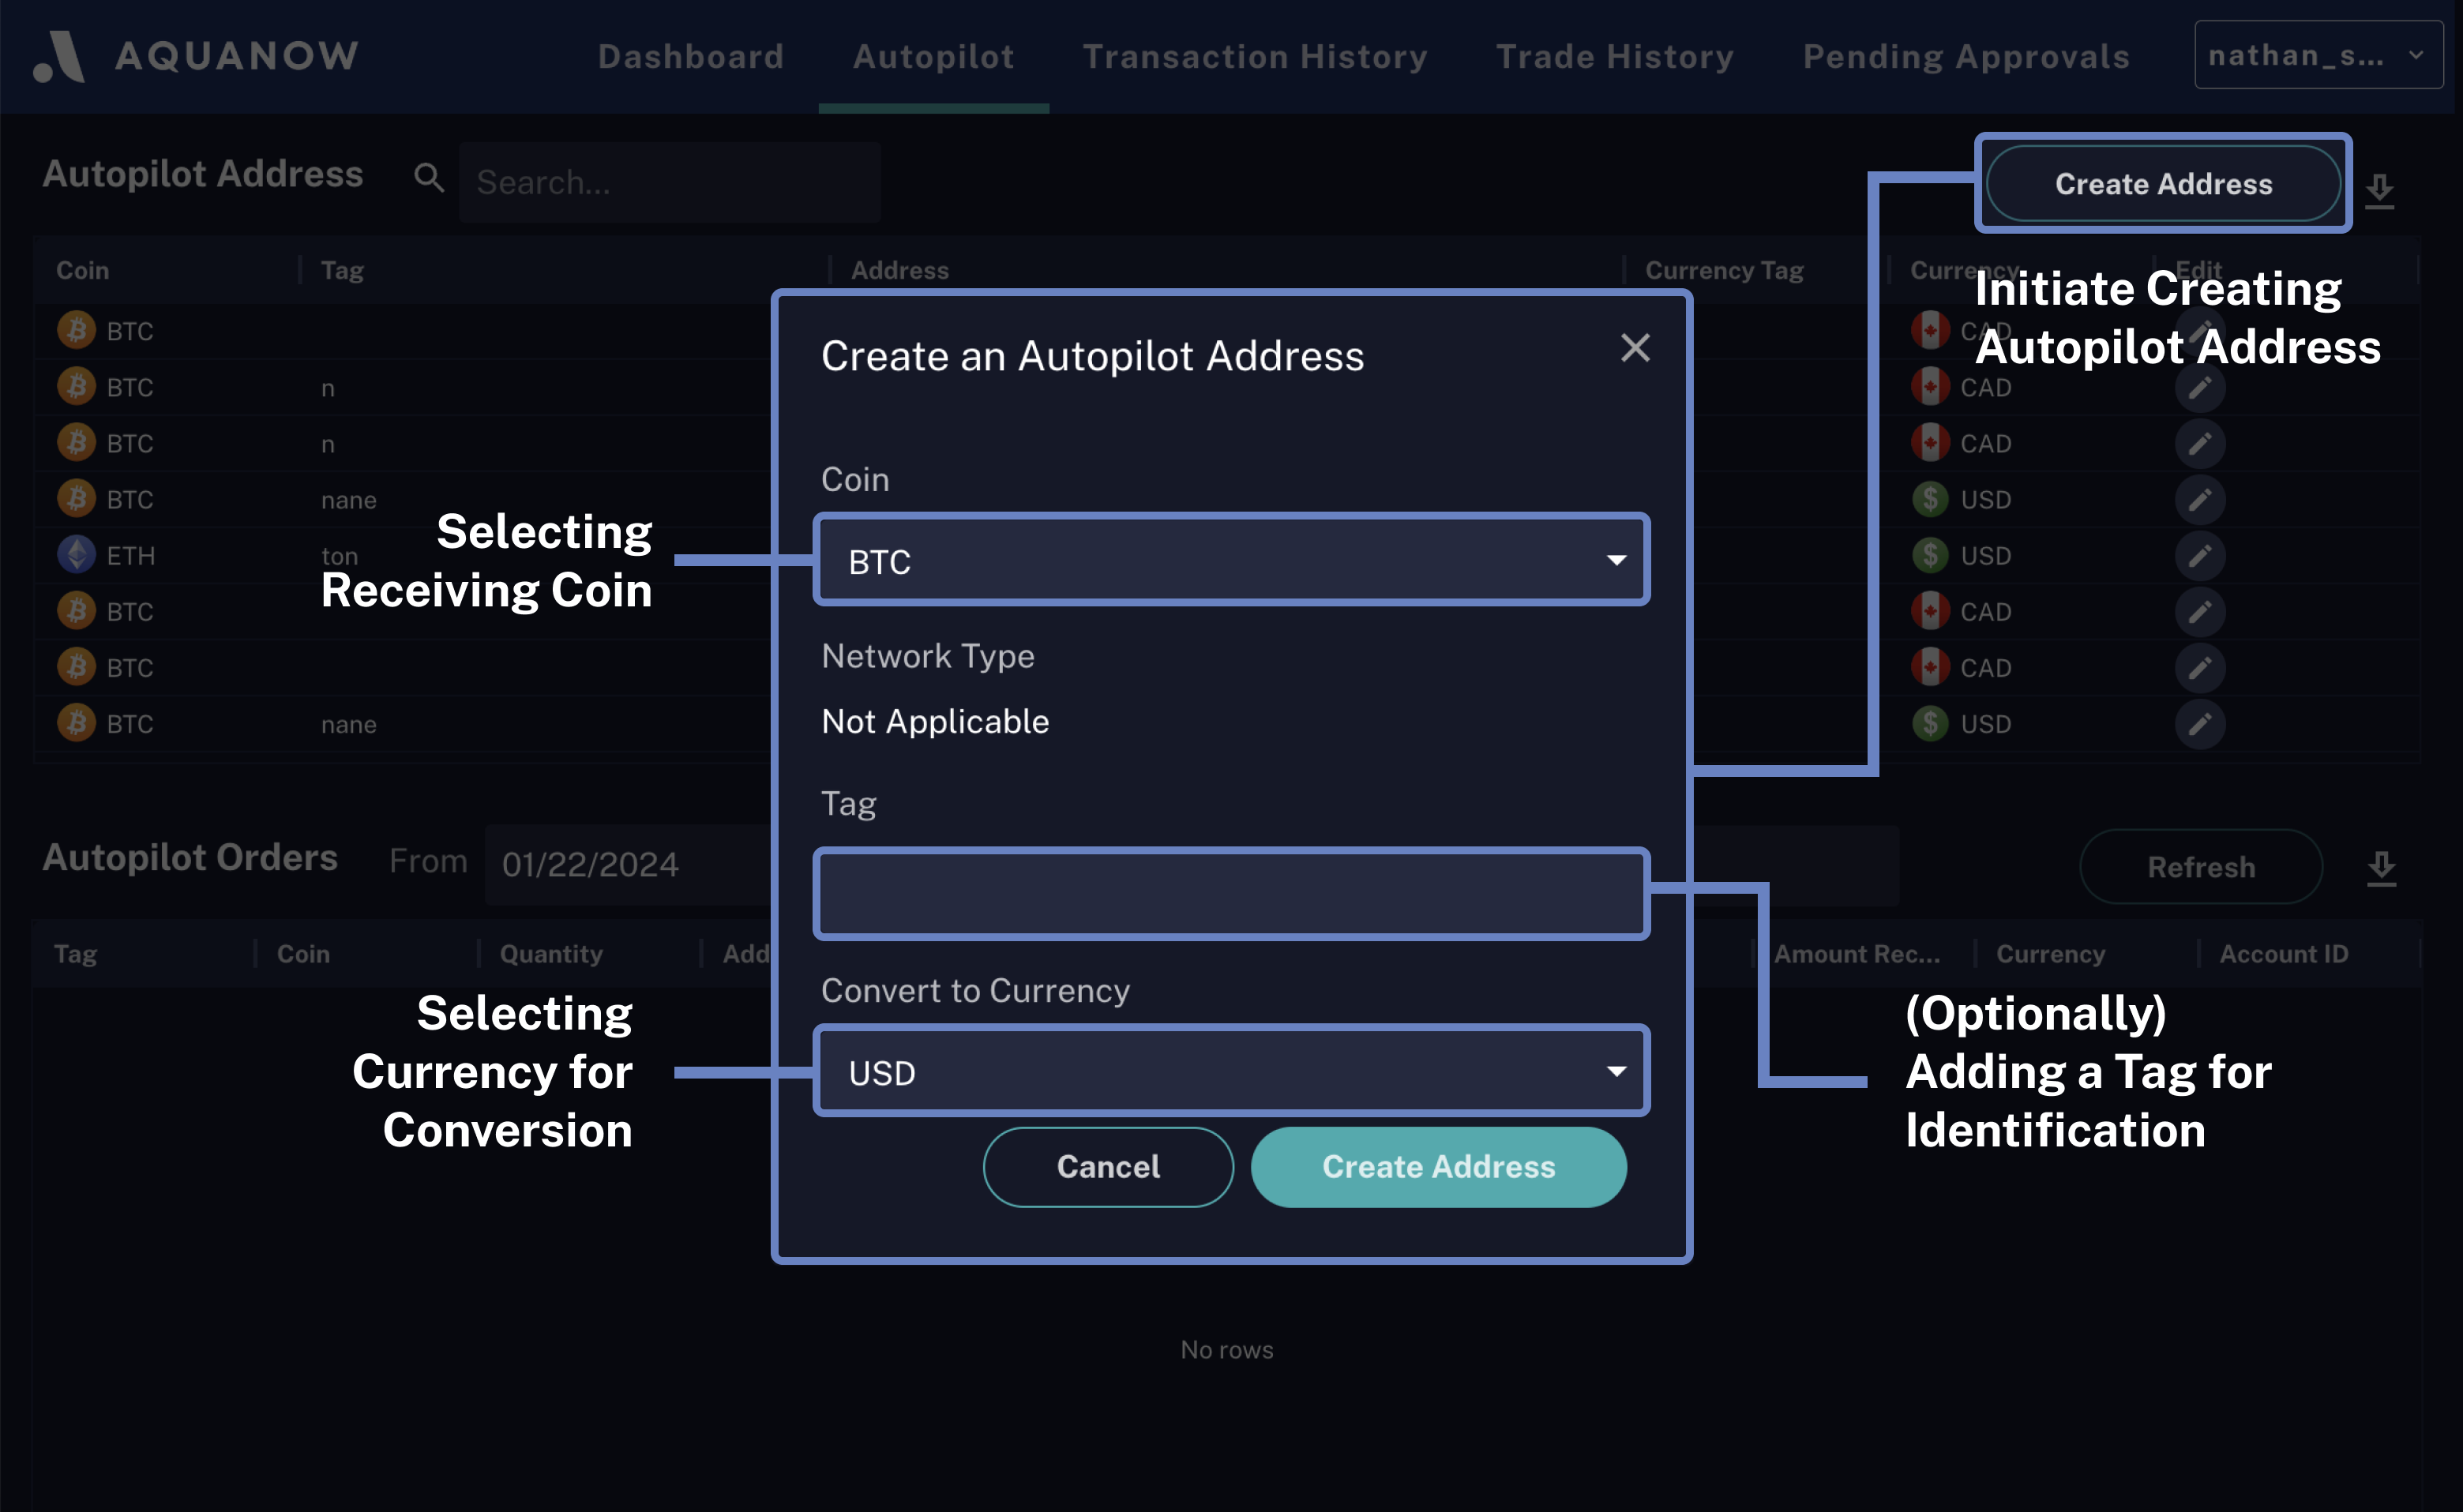Cancel the address creation dialog
2463x1512 pixels.
pos(1107,1166)
